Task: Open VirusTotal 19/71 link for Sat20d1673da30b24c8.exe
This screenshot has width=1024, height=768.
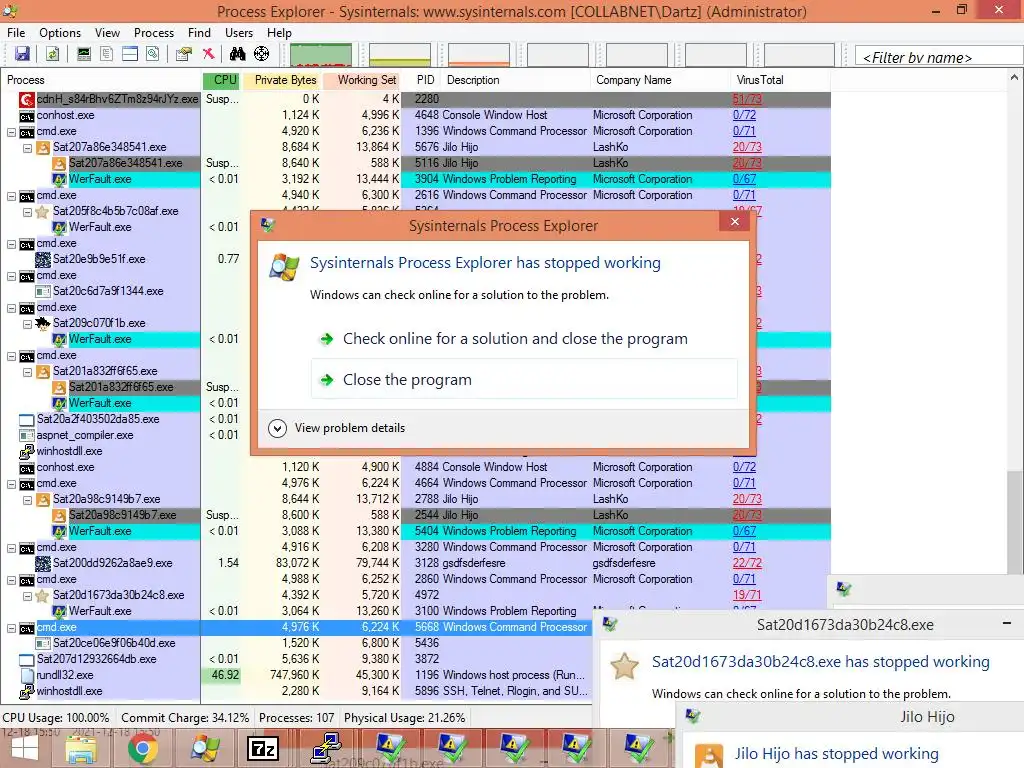Action: coord(747,595)
